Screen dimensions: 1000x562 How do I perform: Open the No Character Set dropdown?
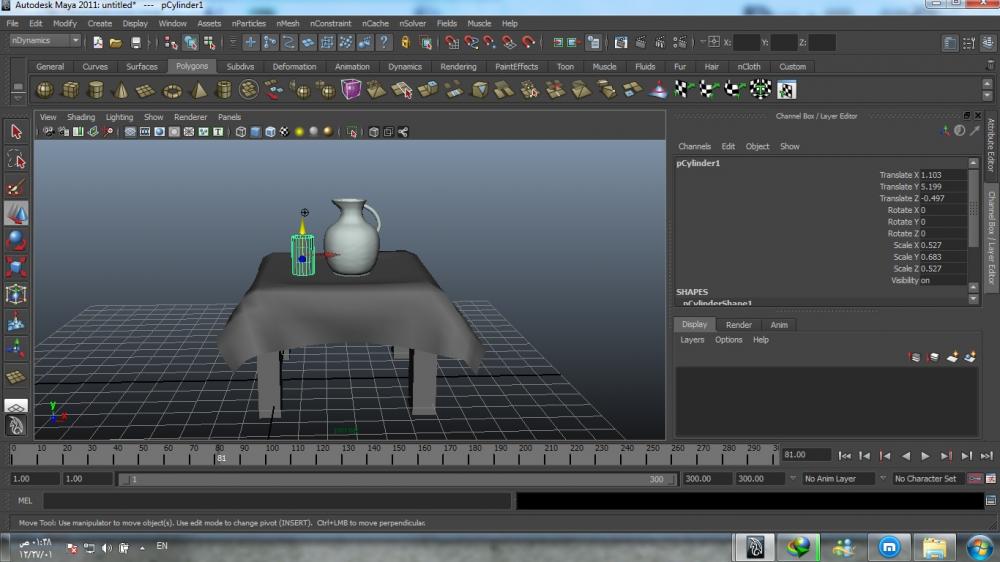point(929,479)
